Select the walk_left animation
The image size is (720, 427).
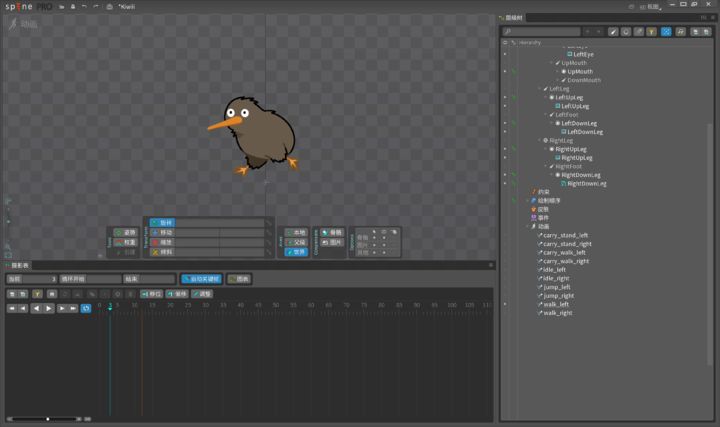coord(556,304)
